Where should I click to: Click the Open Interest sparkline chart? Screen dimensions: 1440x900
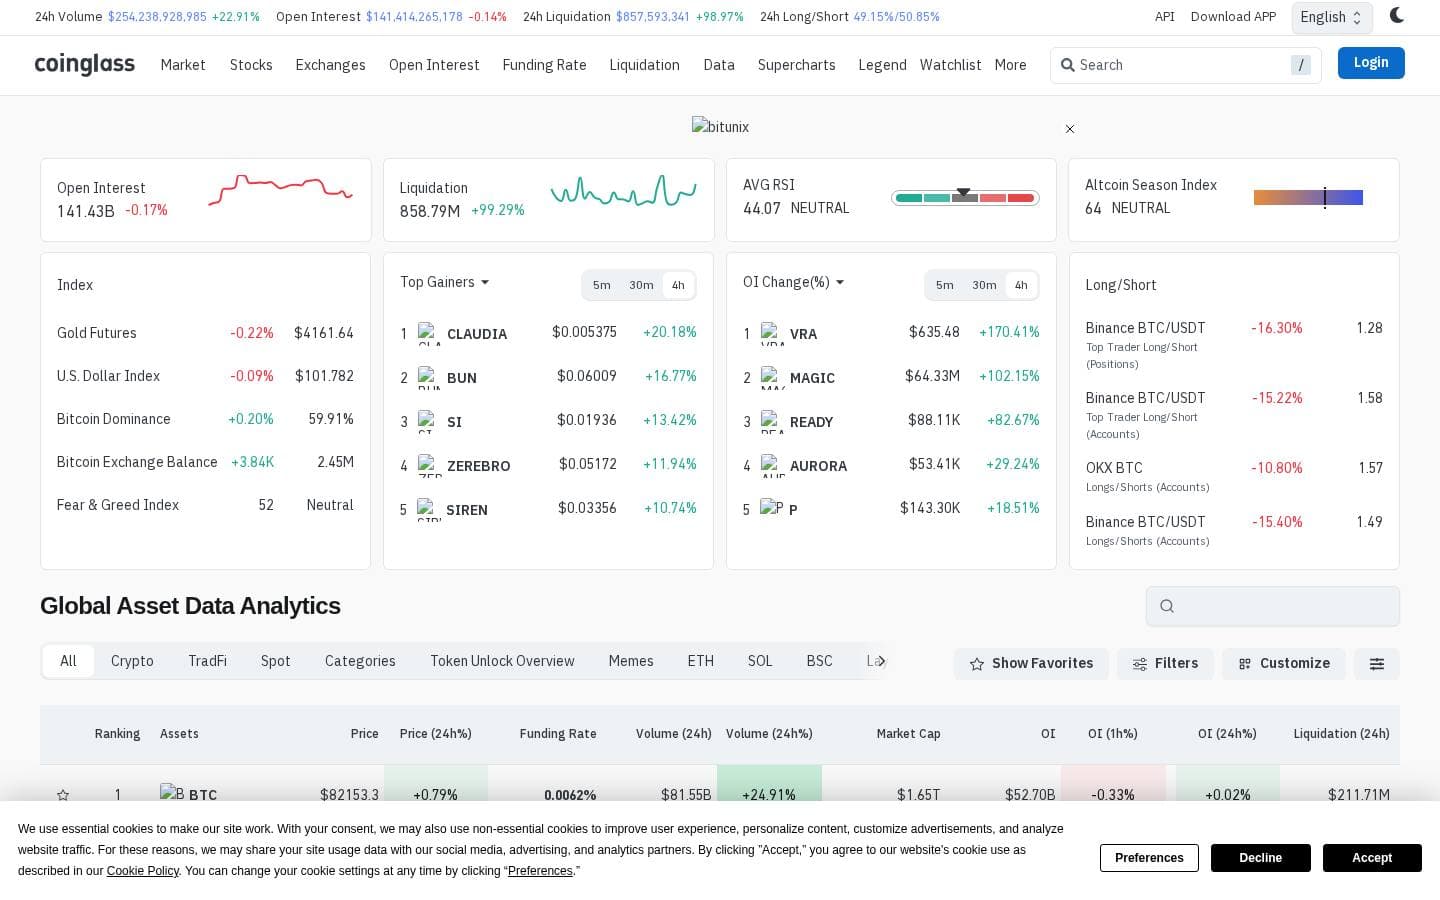(x=280, y=190)
